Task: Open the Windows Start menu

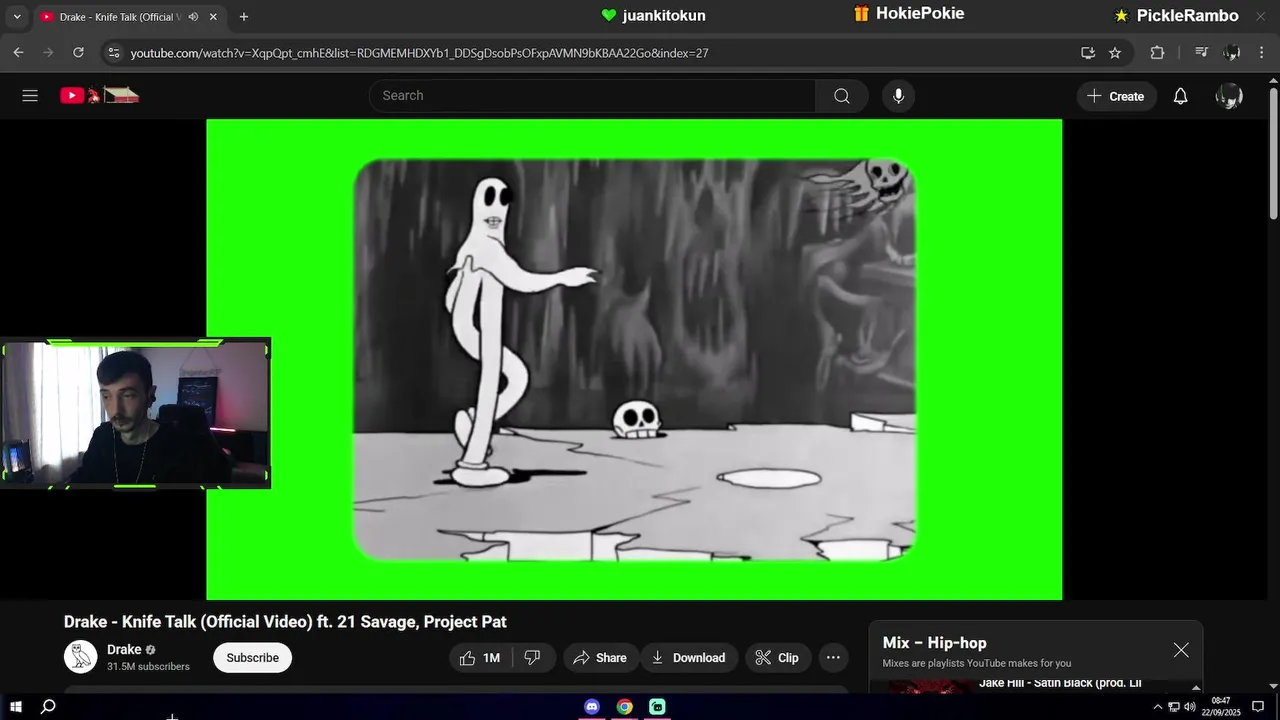Action: pos(16,707)
